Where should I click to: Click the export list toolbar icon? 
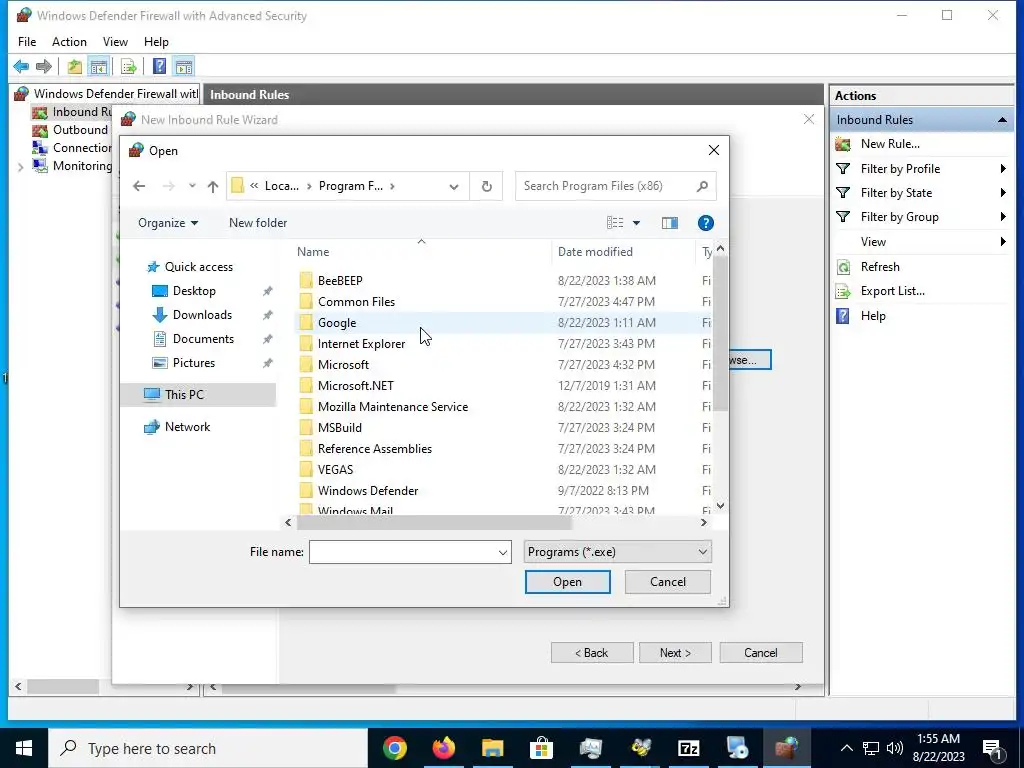tap(129, 66)
